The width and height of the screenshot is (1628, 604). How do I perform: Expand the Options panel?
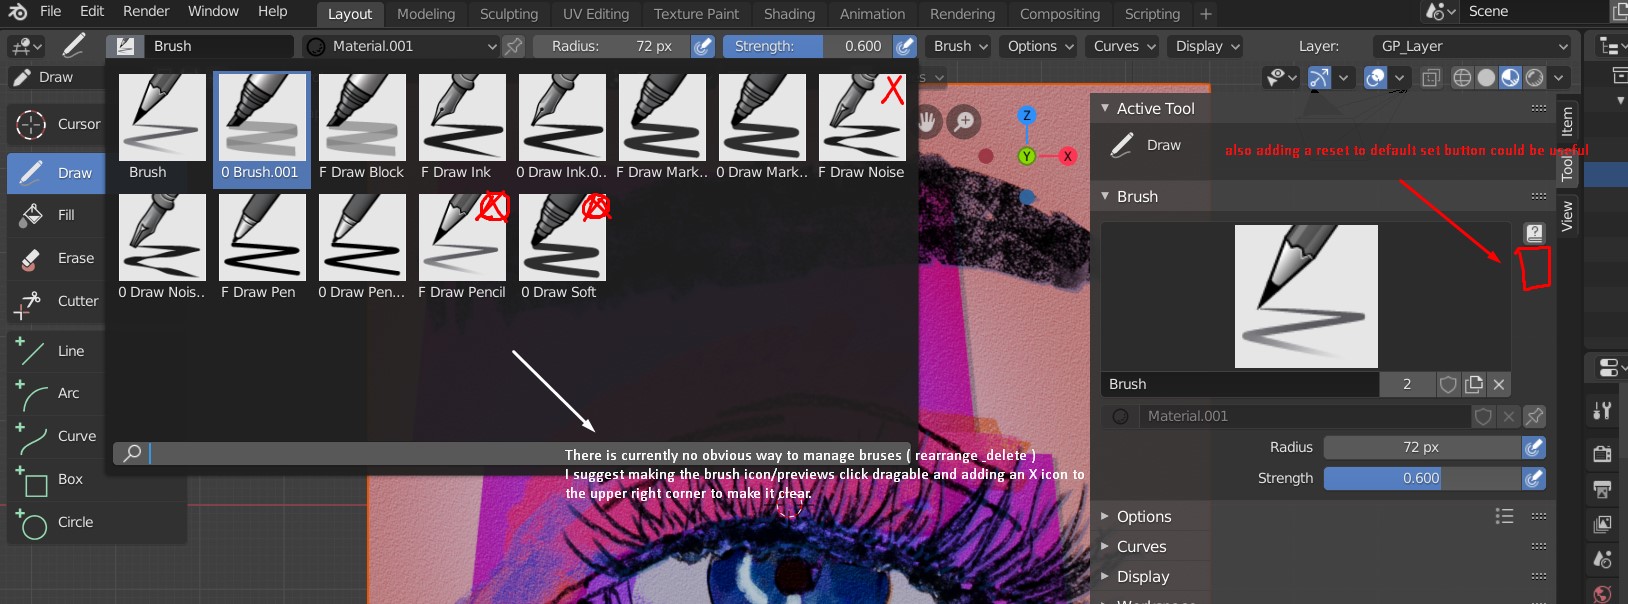[x=1105, y=516]
